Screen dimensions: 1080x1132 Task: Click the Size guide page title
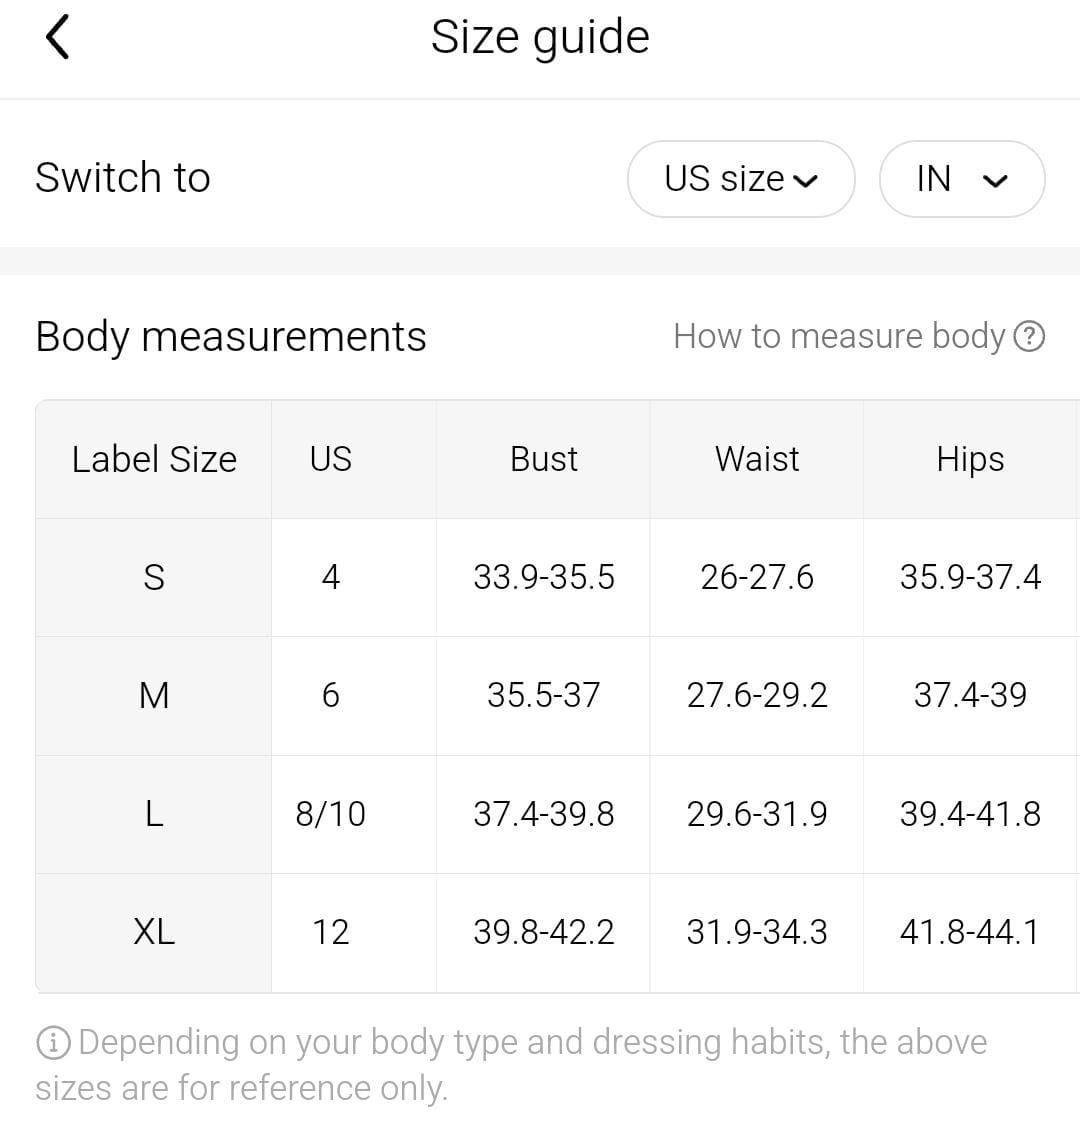tap(540, 37)
